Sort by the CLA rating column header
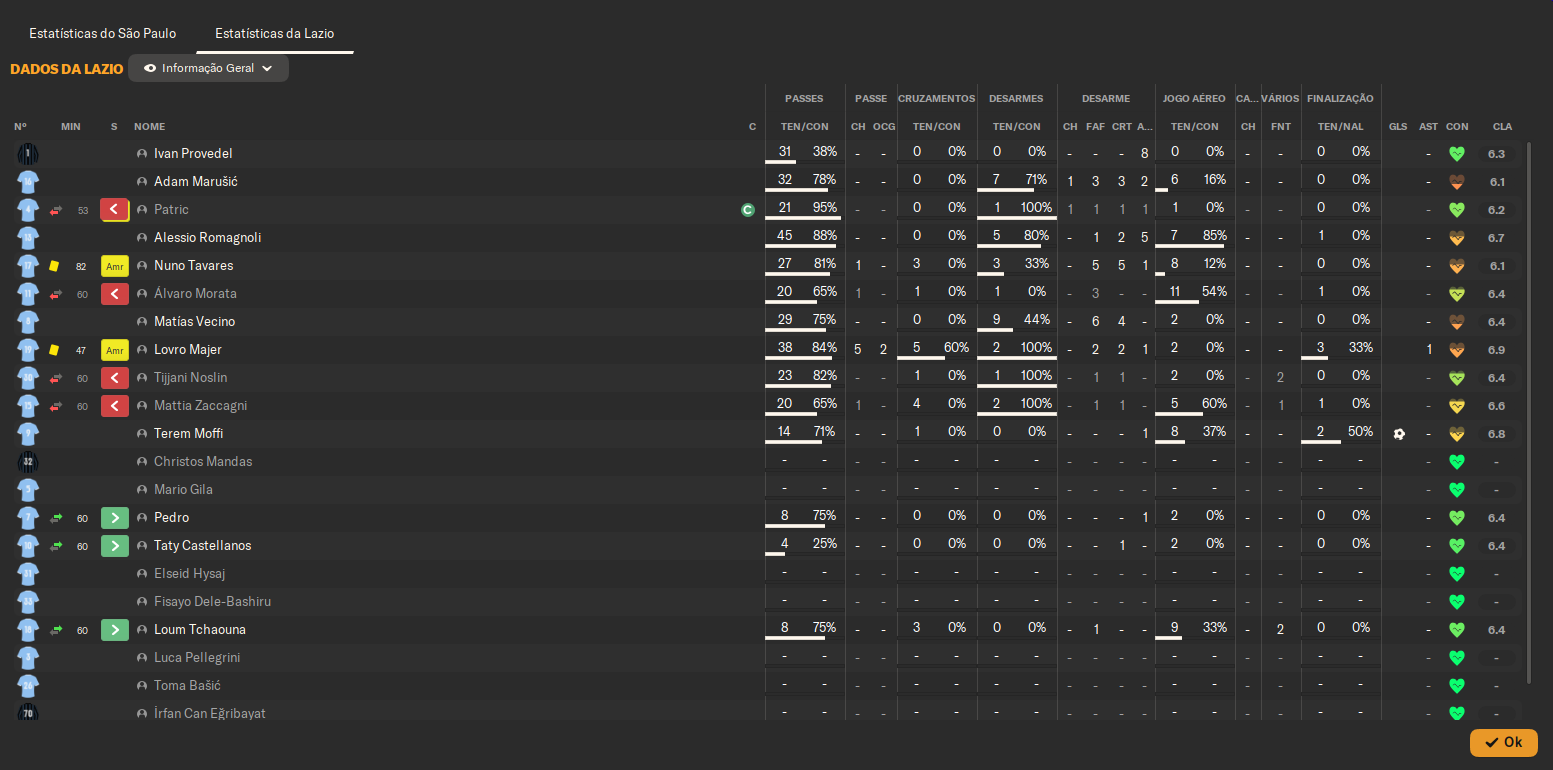Viewport: 1553px width, 770px height. (x=1502, y=127)
